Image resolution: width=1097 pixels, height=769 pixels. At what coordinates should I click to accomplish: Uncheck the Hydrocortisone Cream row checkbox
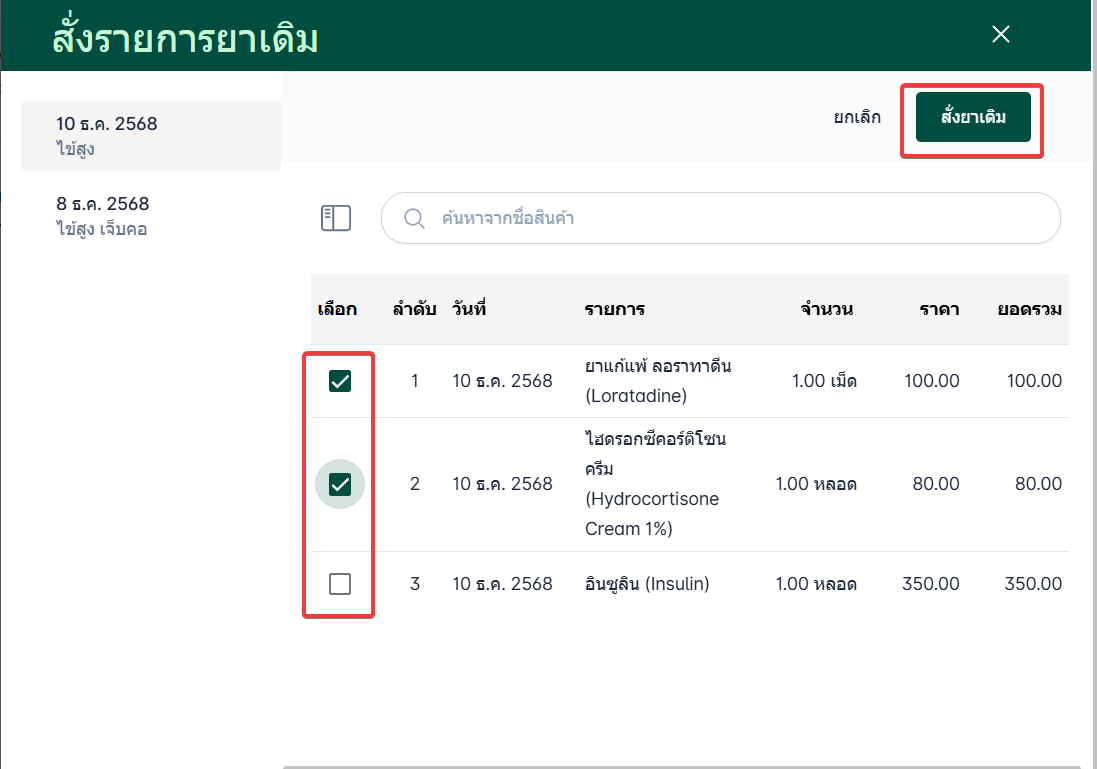(x=340, y=484)
